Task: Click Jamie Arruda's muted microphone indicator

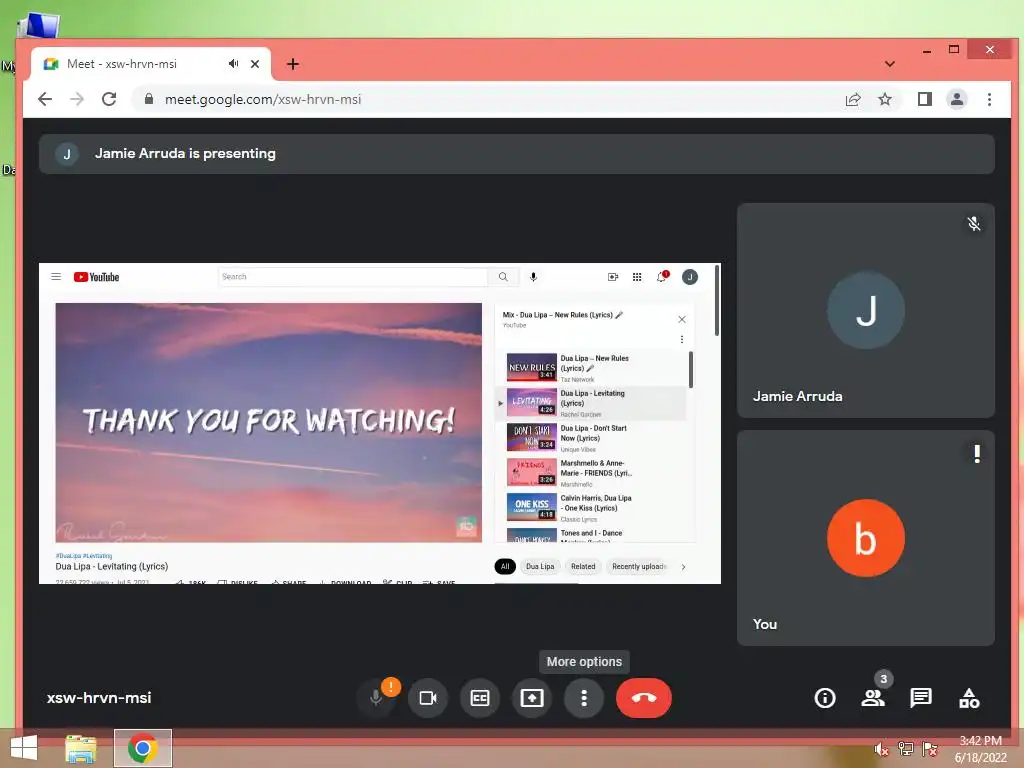Action: [974, 224]
